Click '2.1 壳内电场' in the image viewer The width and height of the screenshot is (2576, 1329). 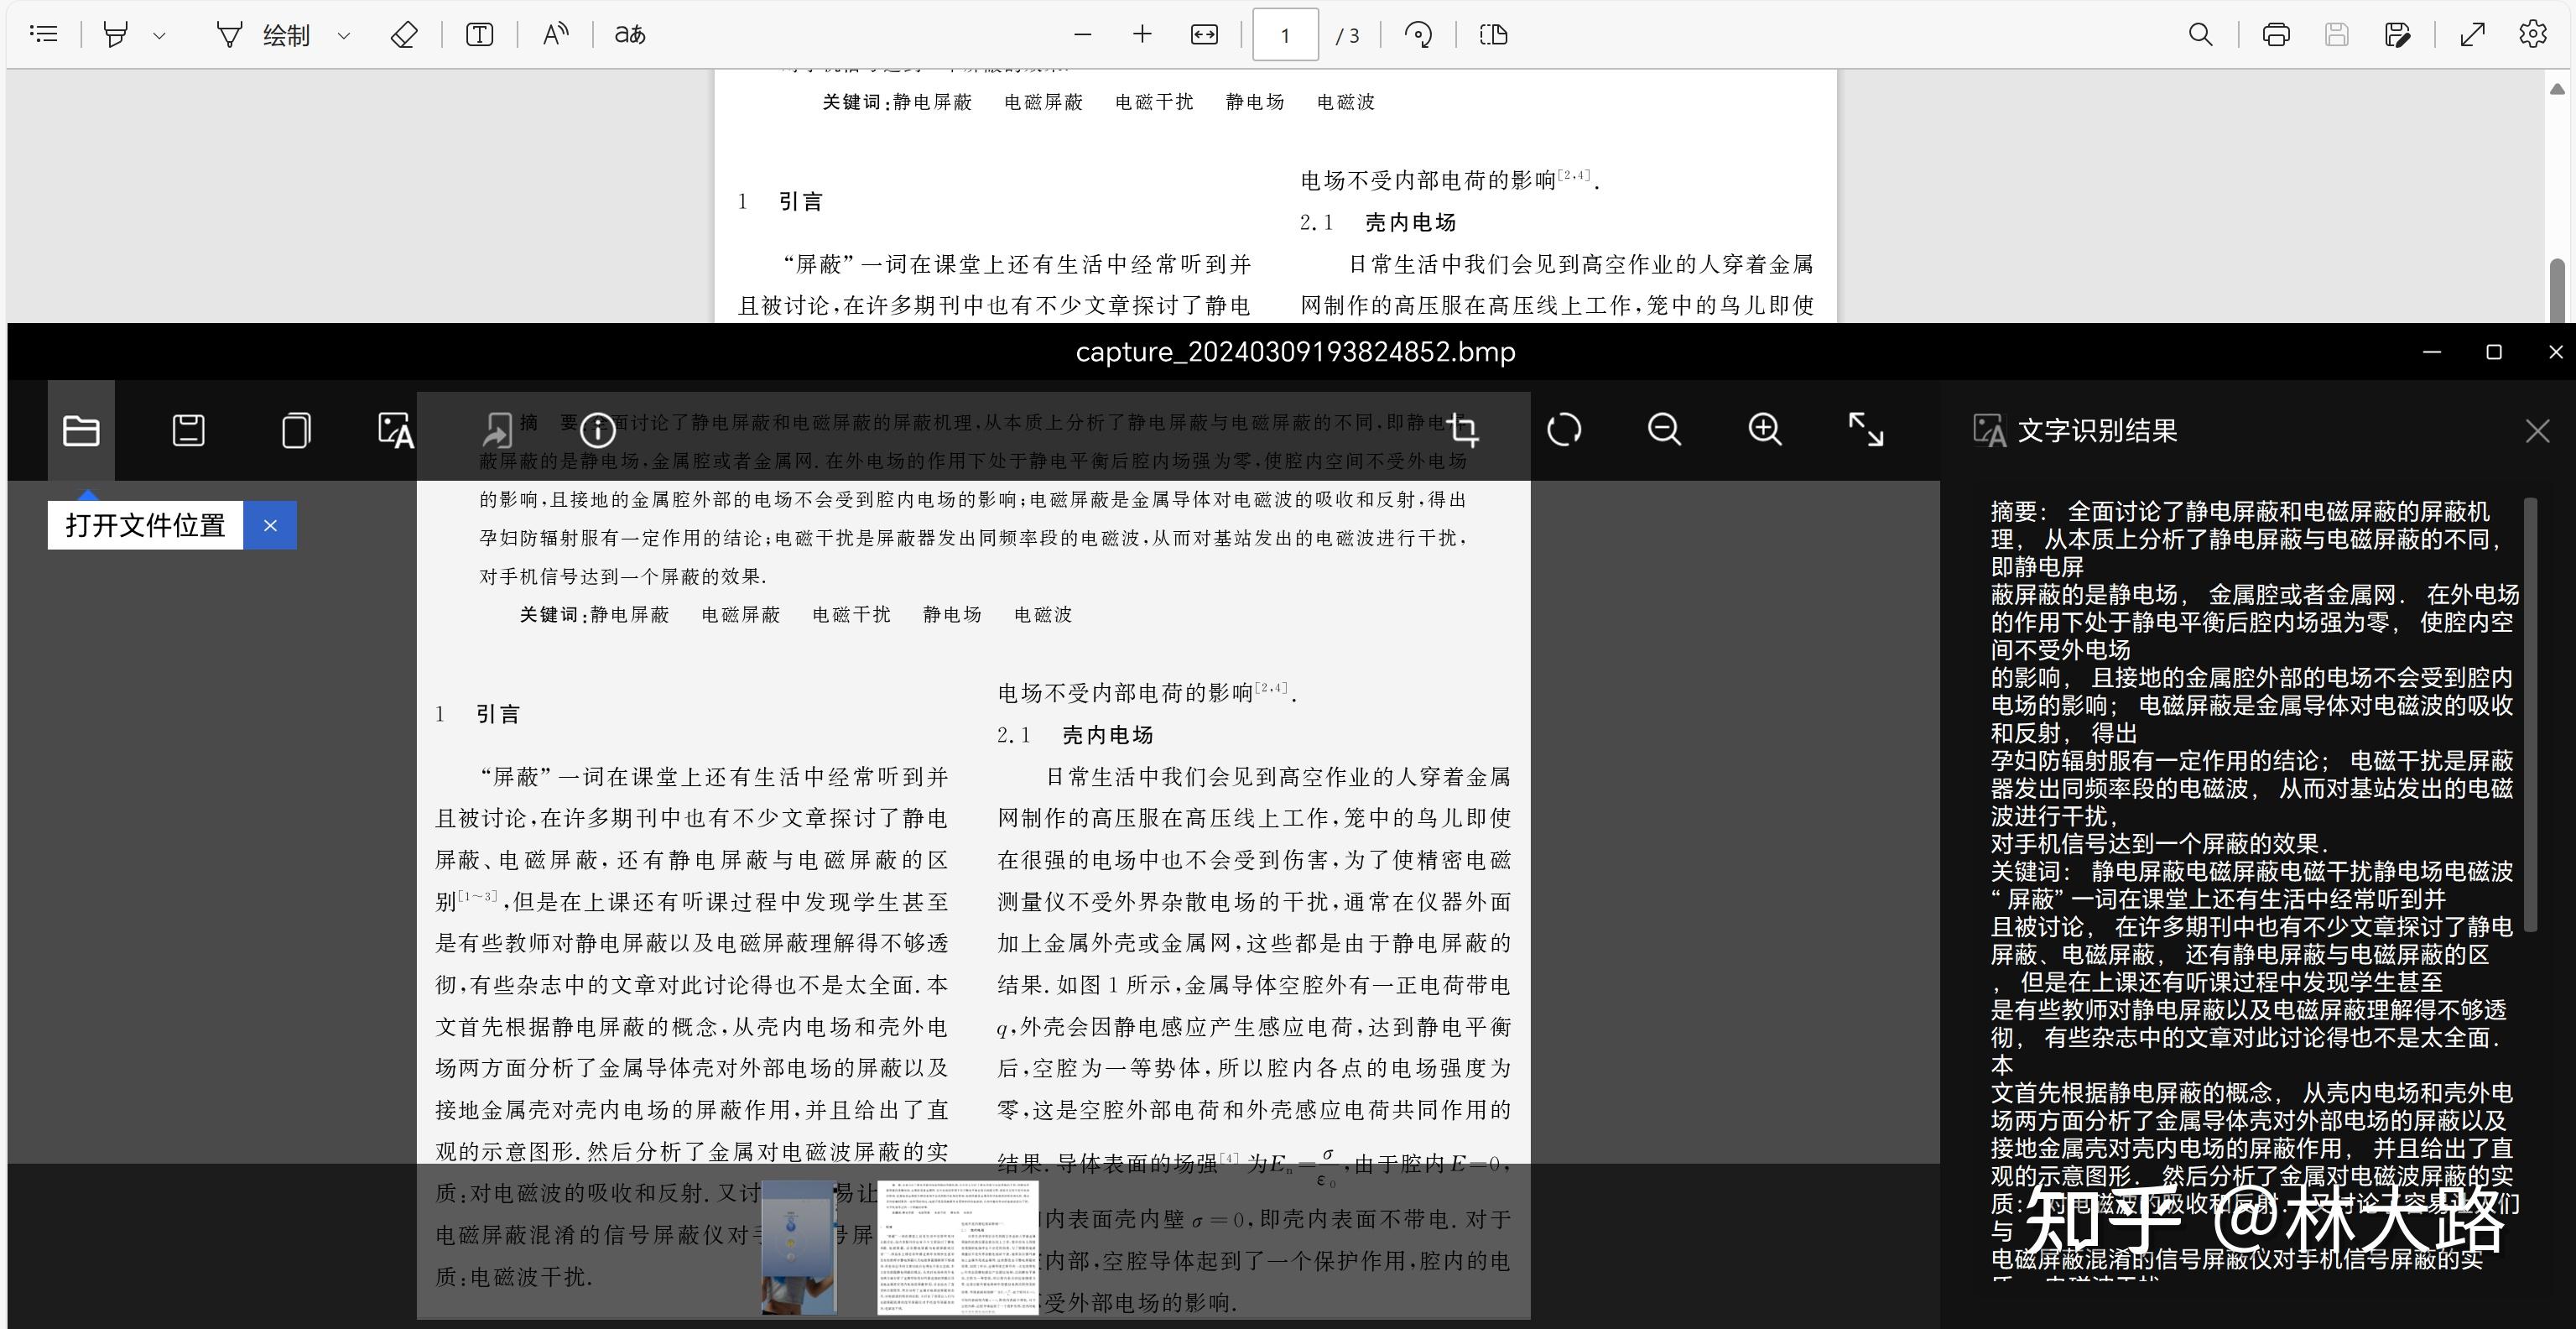1075,736
